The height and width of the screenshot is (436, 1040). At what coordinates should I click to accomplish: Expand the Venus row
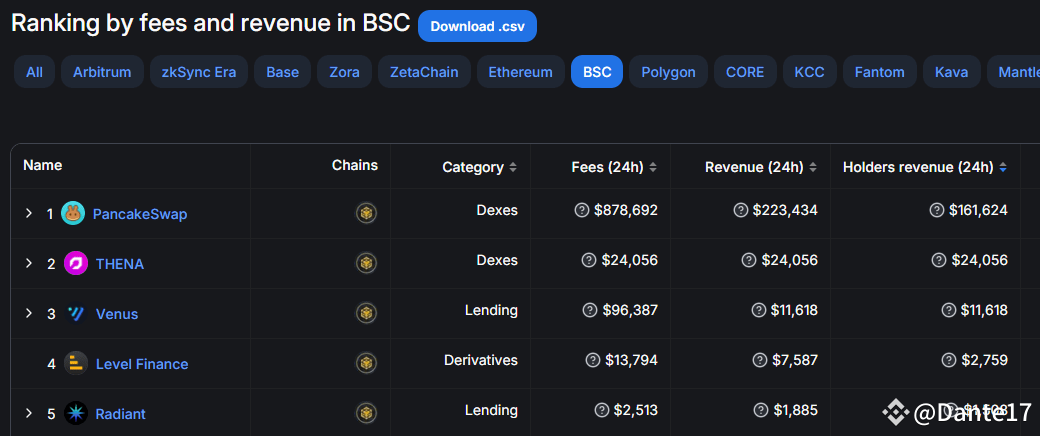click(x=29, y=313)
